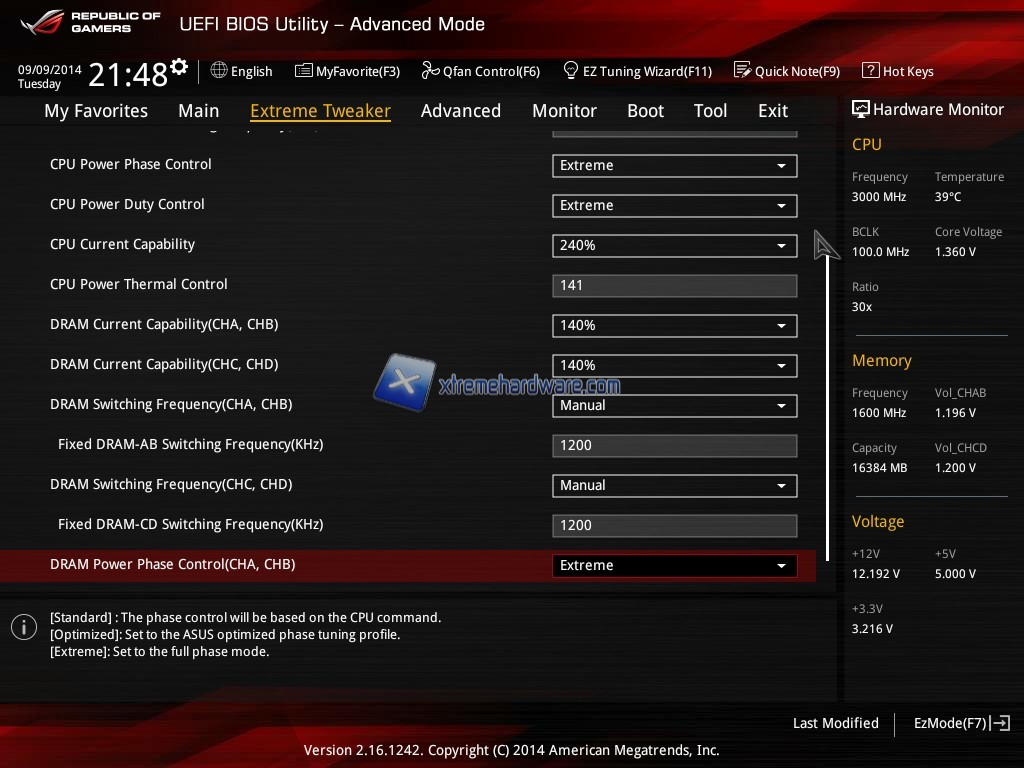Click the globe language icon
Viewport: 1024px width, 768px height.
219,71
